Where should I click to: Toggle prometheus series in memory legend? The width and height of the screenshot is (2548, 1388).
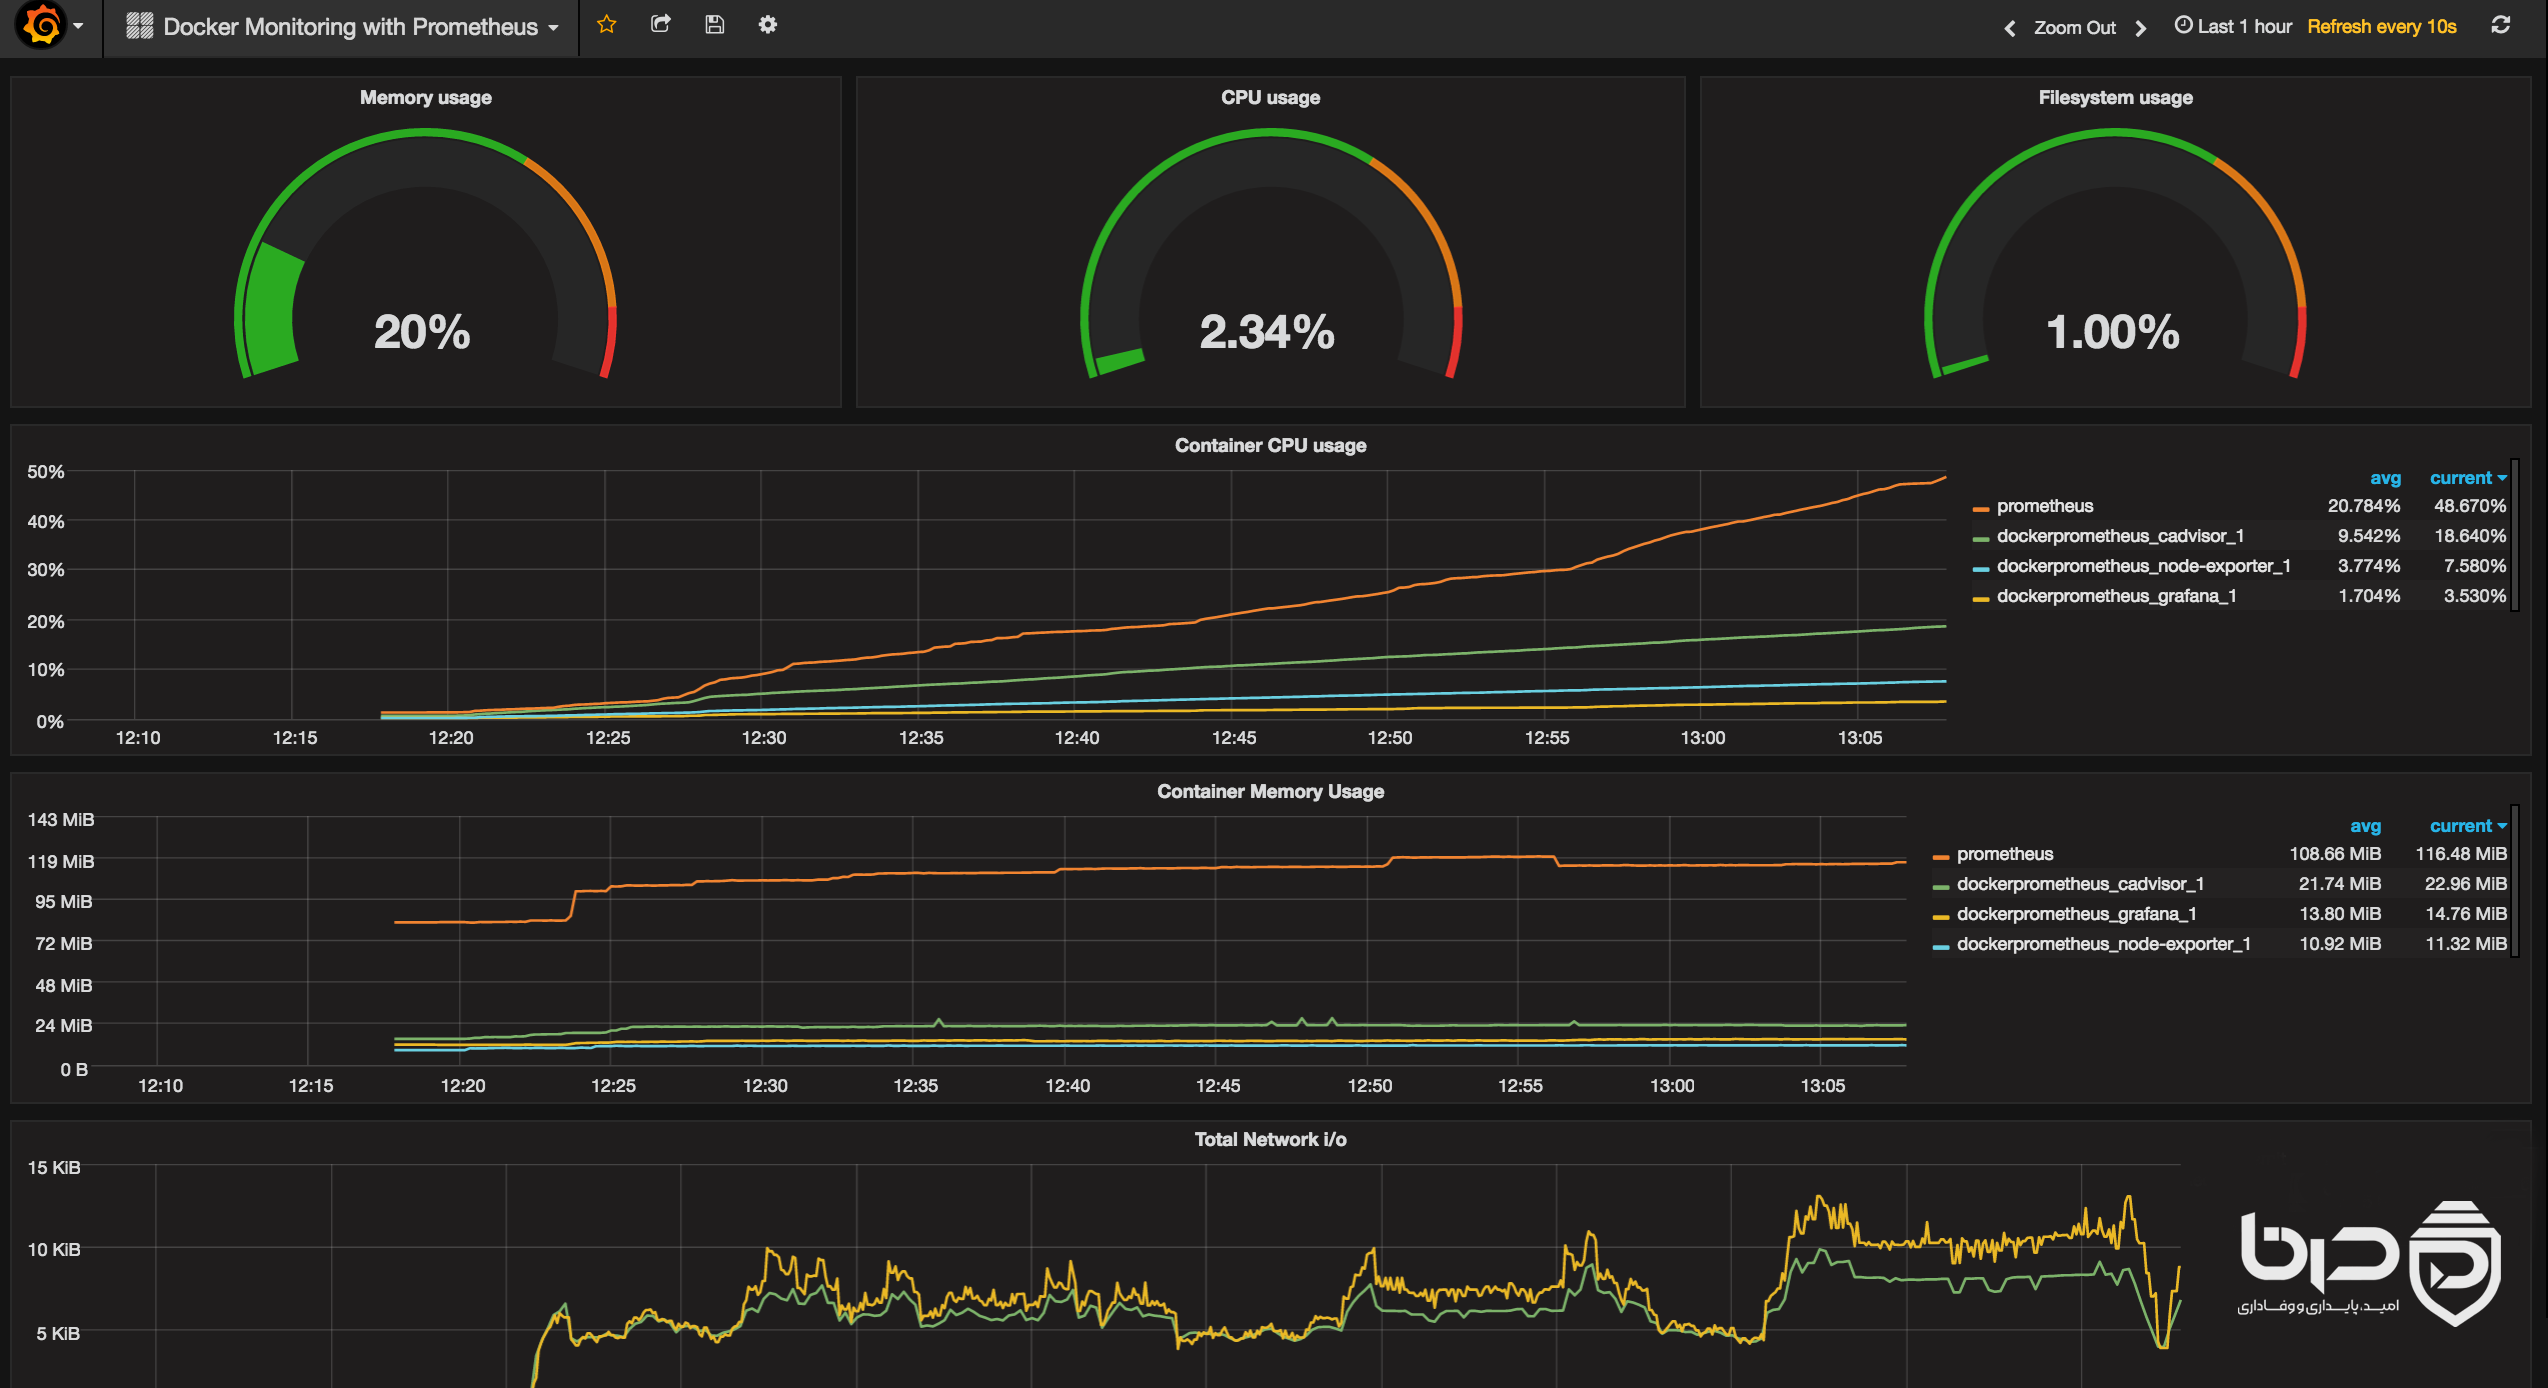pyautogui.click(x=2005, y=854)
